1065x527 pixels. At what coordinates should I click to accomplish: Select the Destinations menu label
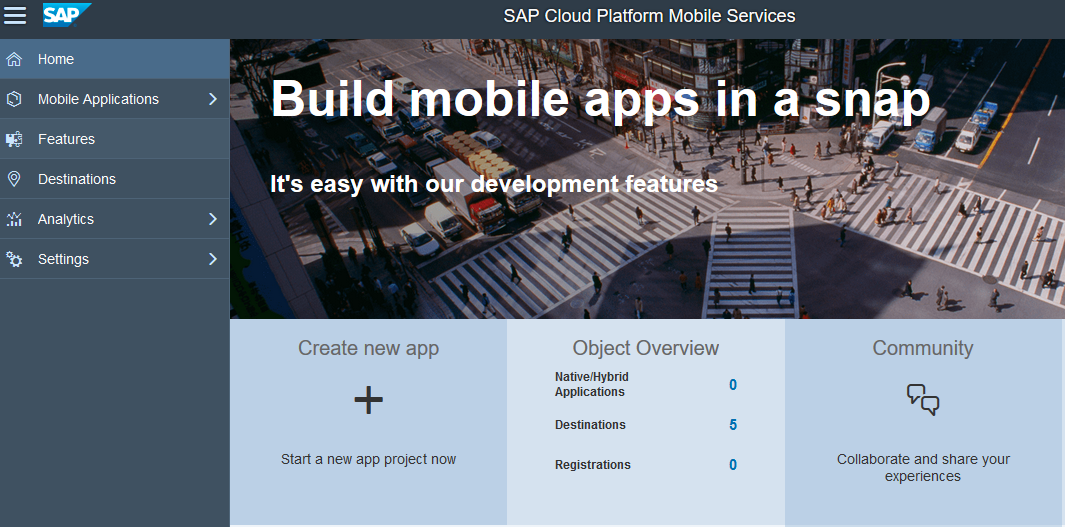(77, 179)
